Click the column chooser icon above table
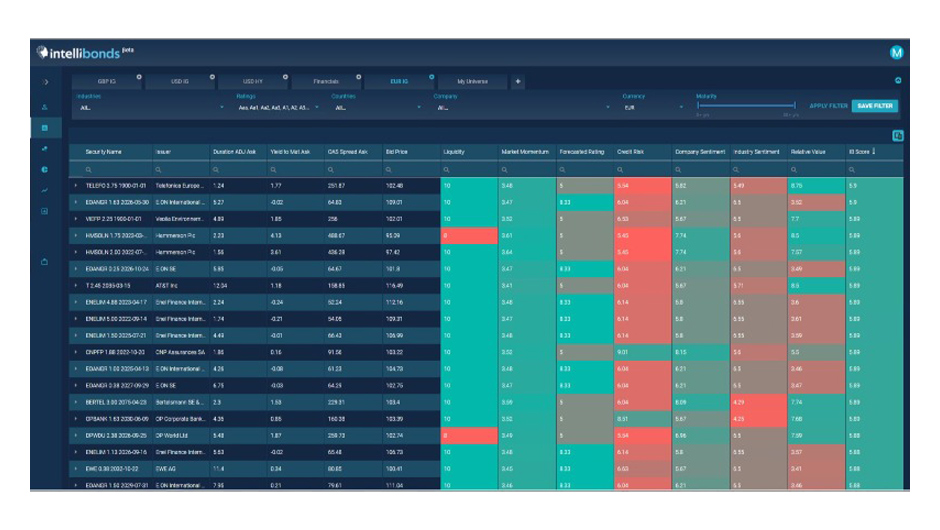Viewport: 940px width, 530px height. (x=897, y=135)
